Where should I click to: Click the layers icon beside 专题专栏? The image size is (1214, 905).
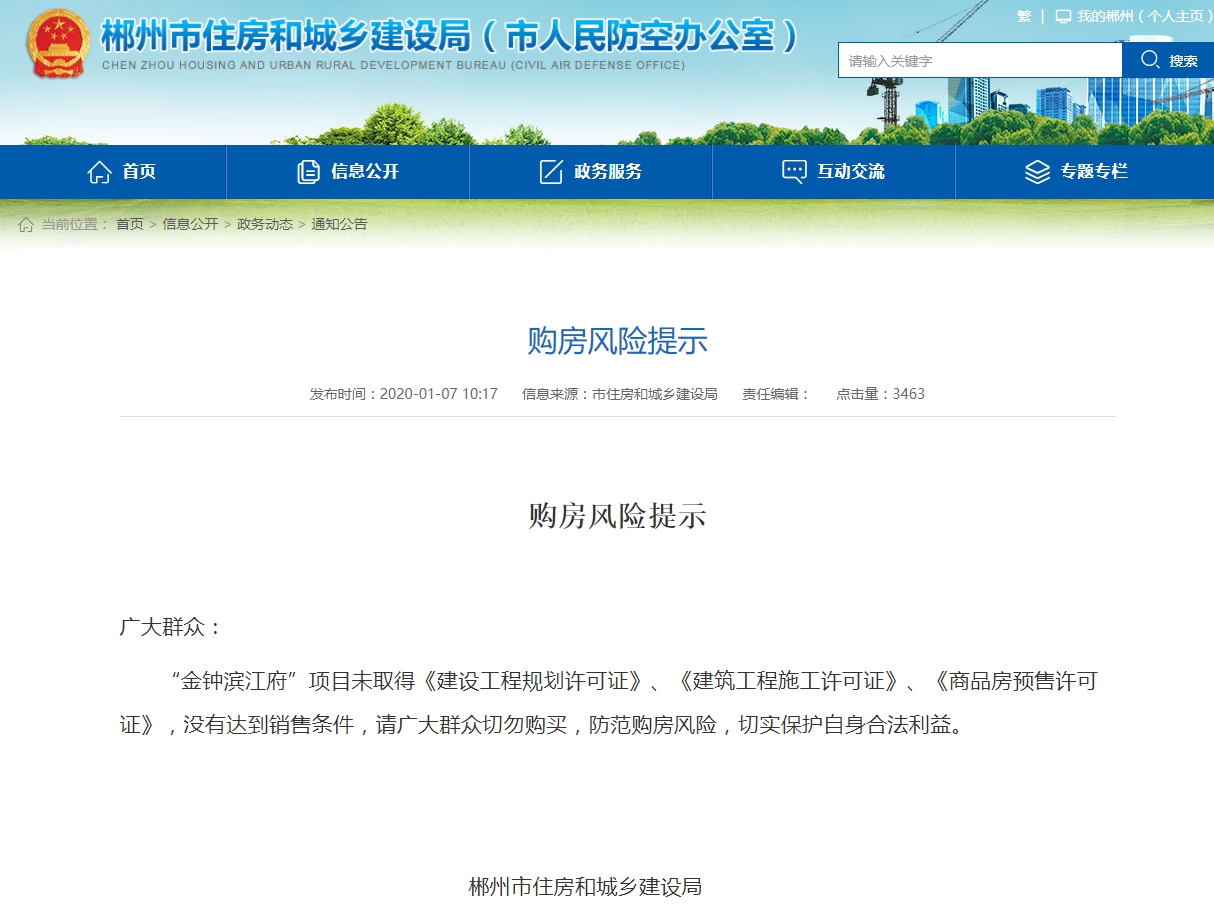(x=1037, y=172)
